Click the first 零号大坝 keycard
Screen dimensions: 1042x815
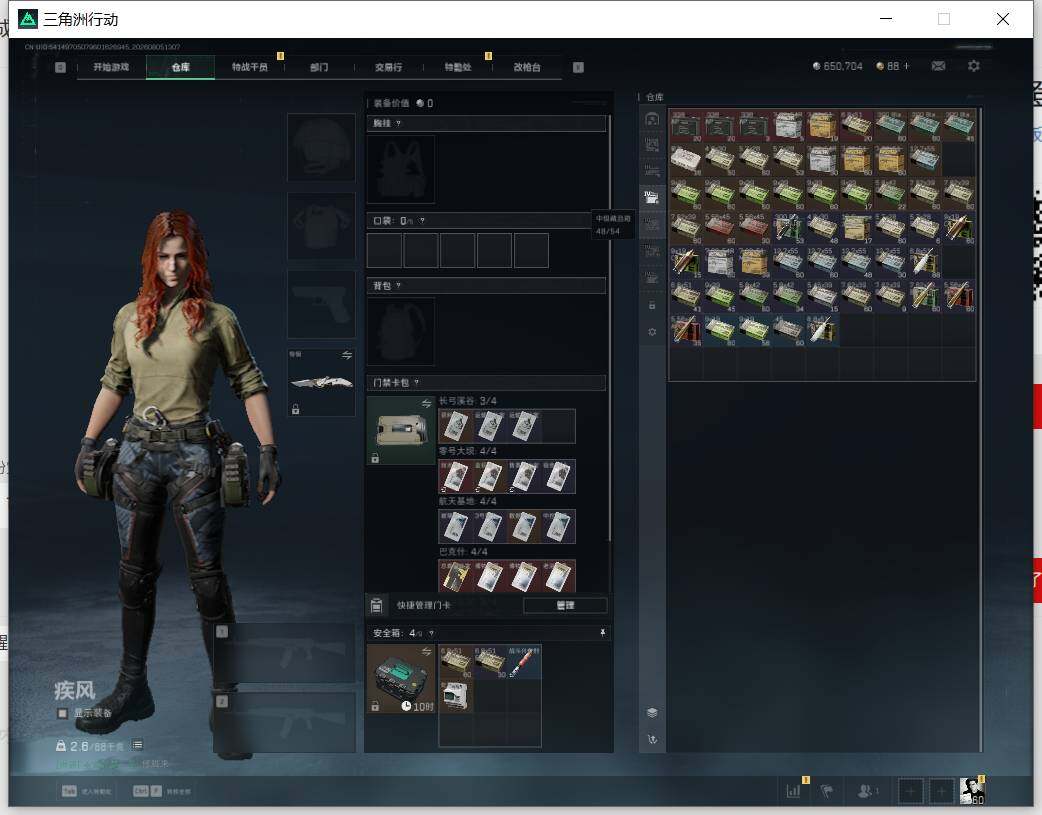(455, 477)
